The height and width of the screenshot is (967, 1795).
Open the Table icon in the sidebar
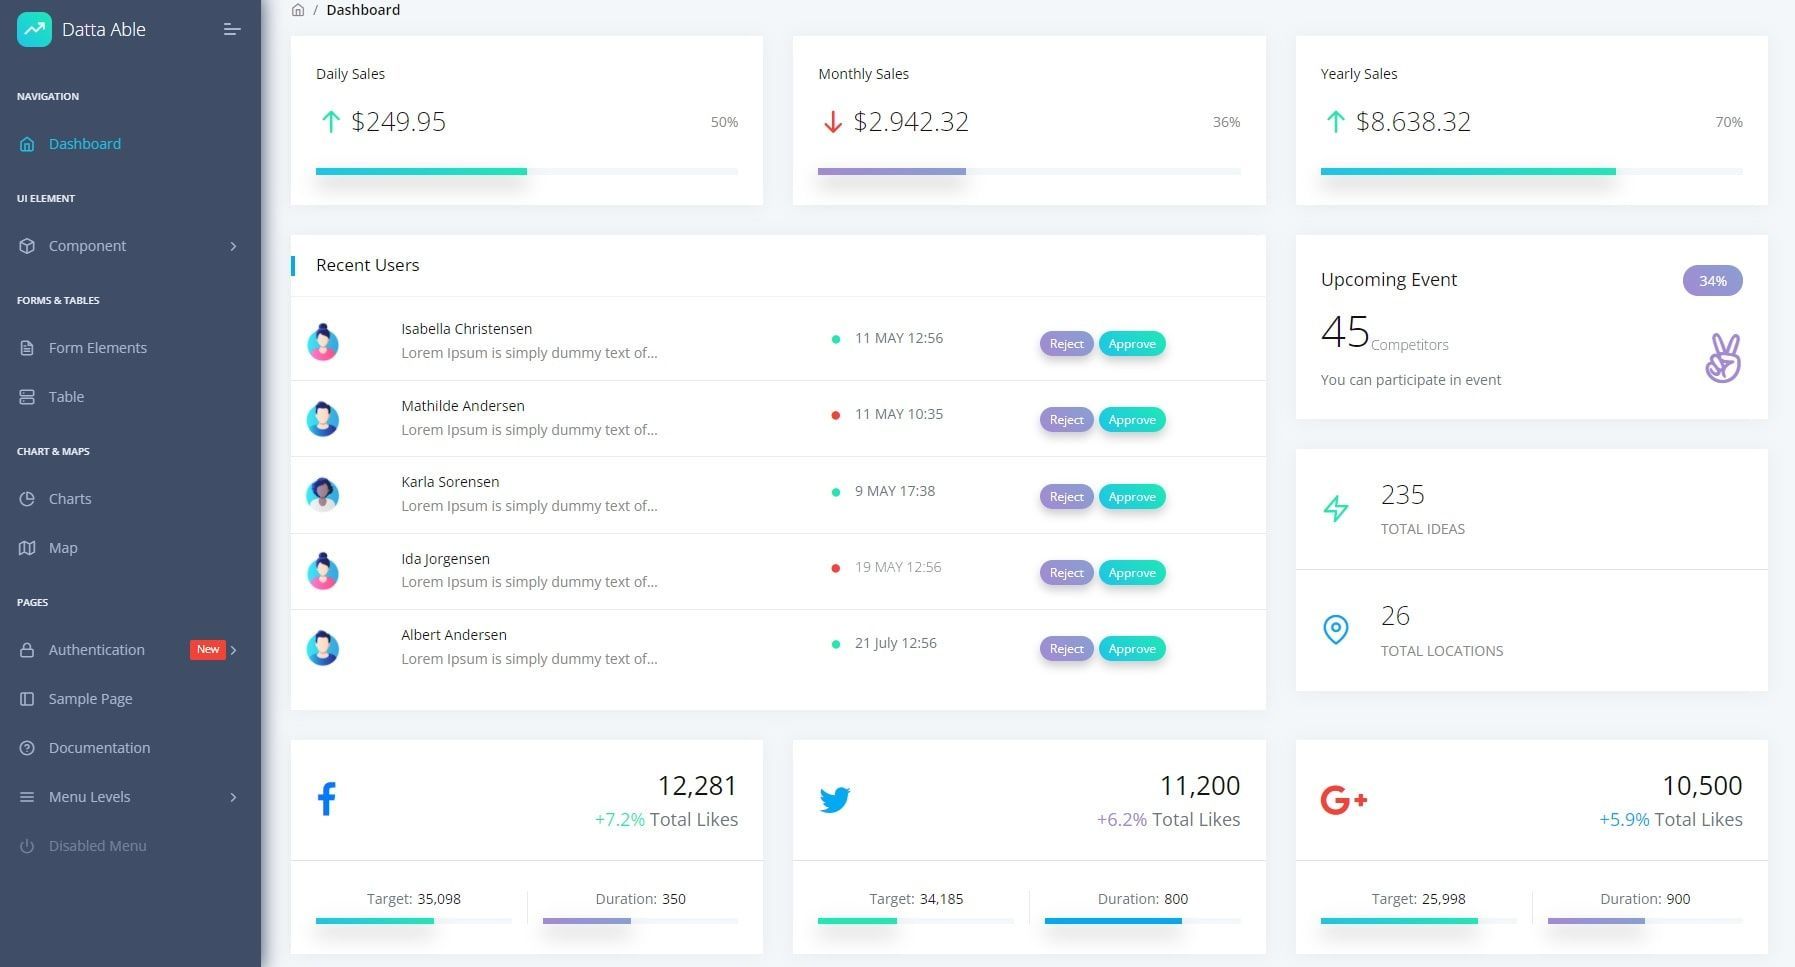pos(27,396)
